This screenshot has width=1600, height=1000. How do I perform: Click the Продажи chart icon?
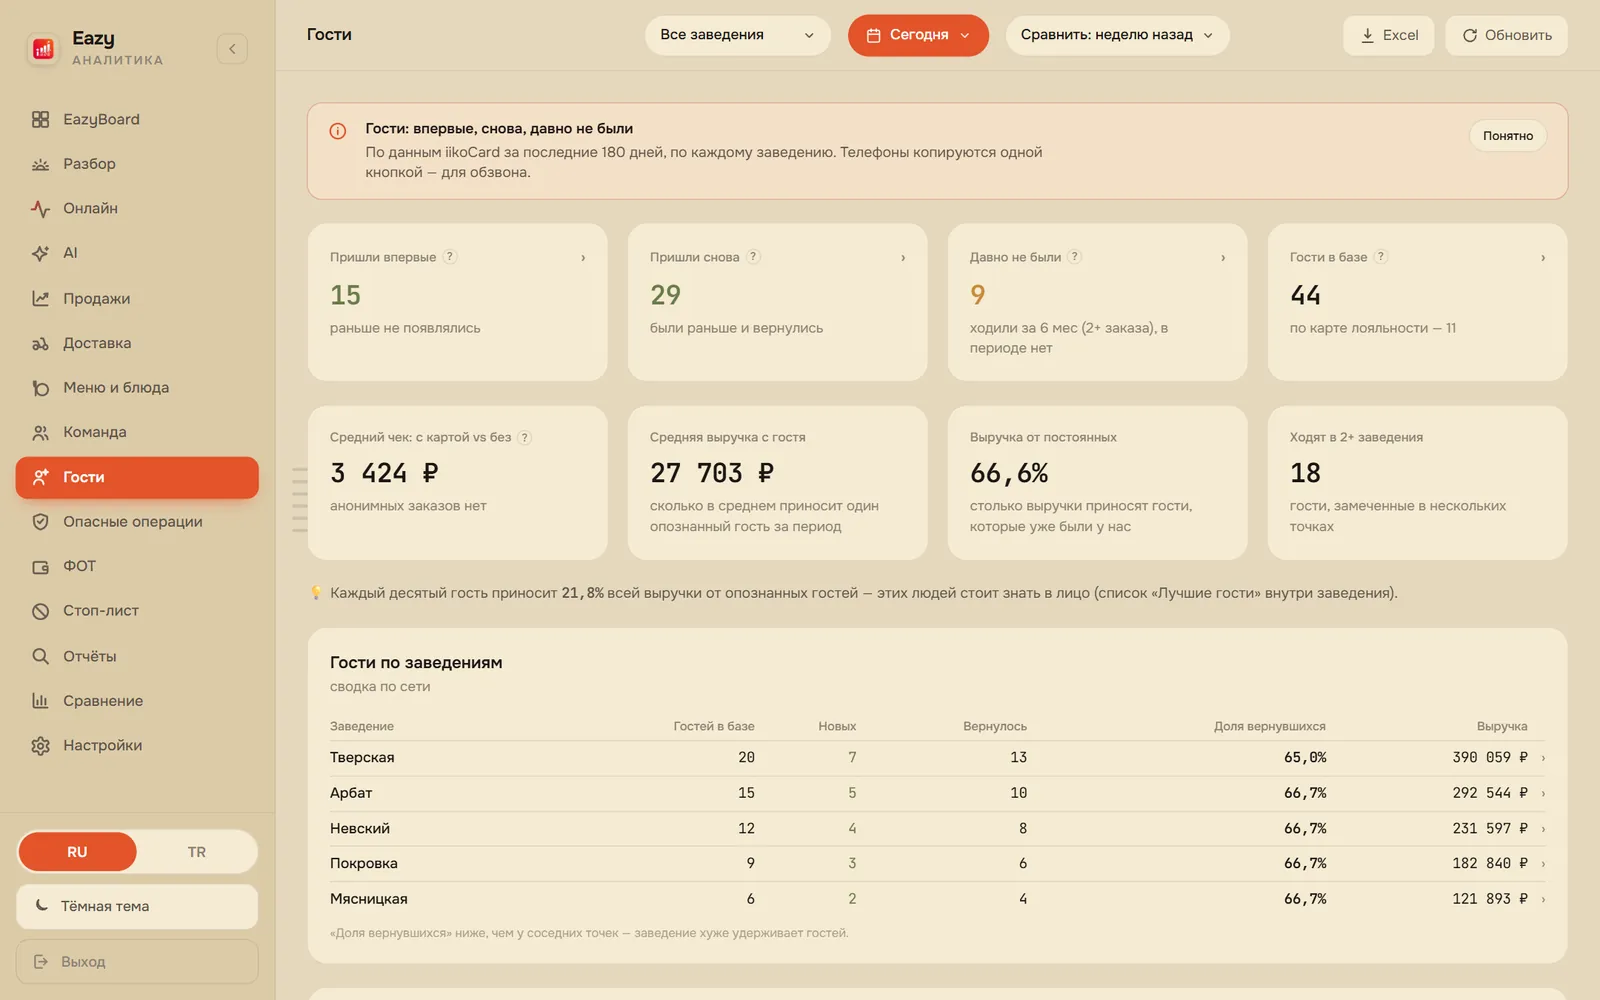coord(40,298)
